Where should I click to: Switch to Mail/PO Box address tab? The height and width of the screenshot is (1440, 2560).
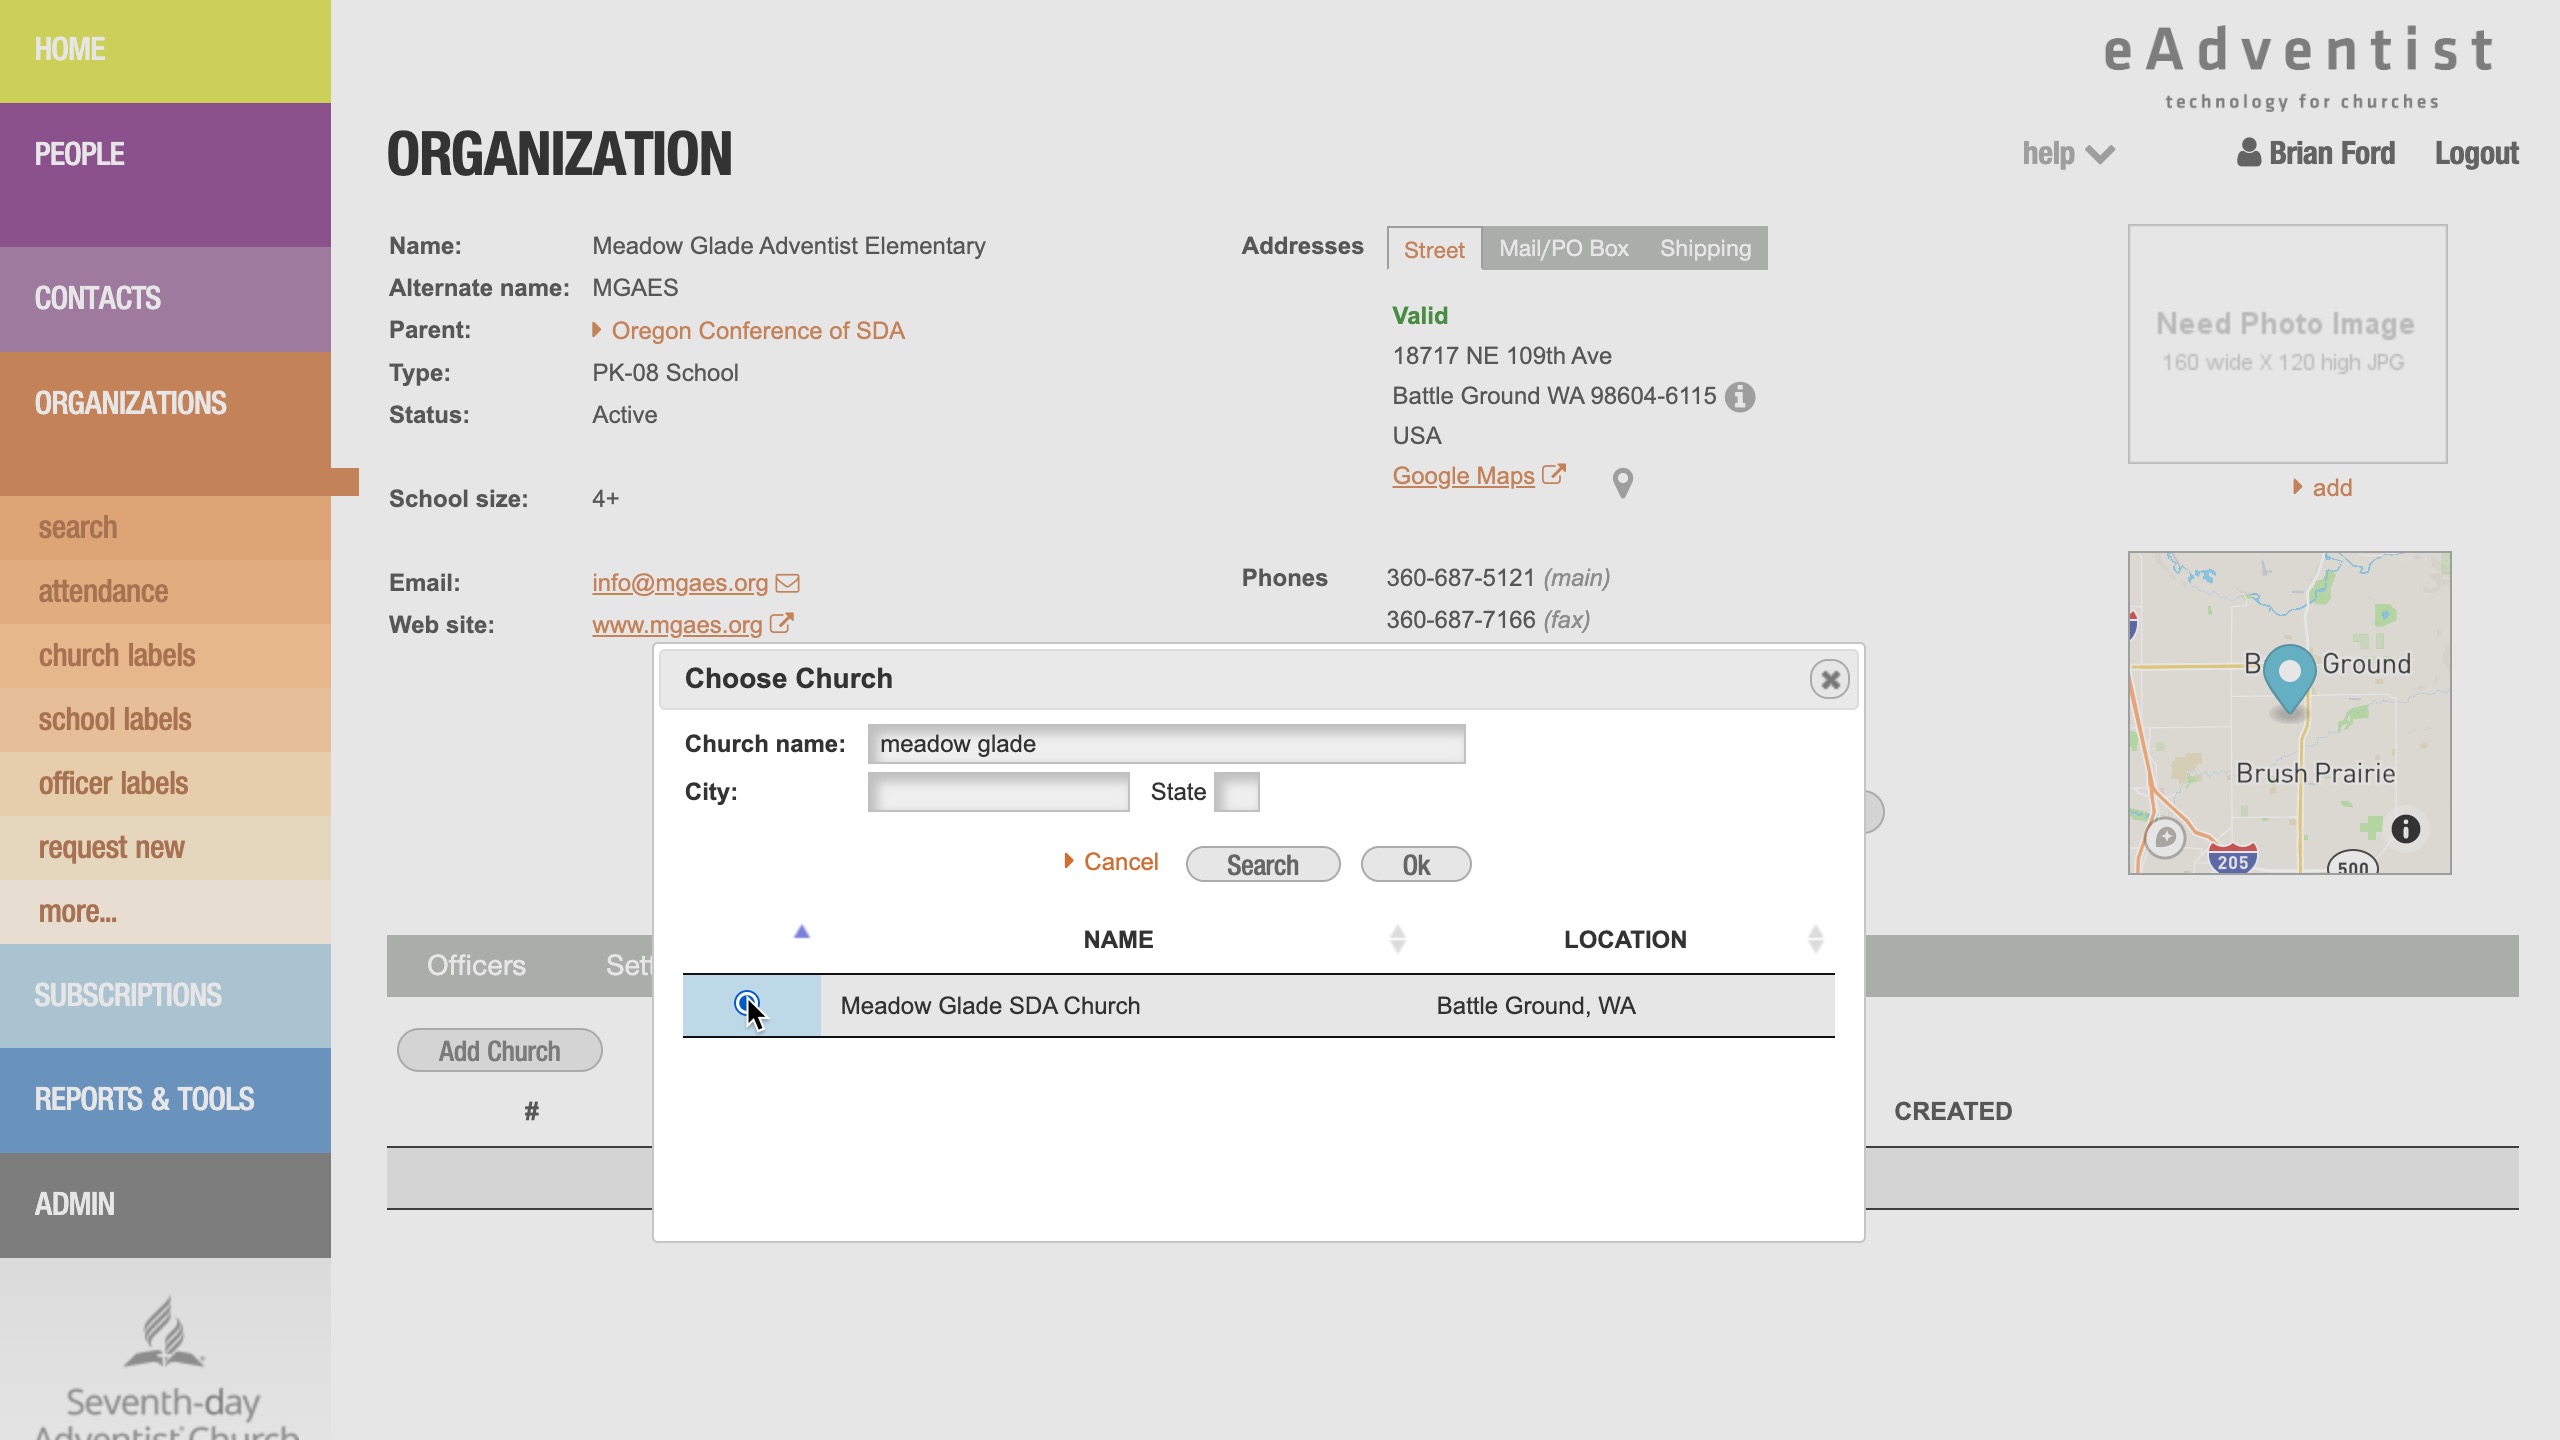[x=1563, y=249]
